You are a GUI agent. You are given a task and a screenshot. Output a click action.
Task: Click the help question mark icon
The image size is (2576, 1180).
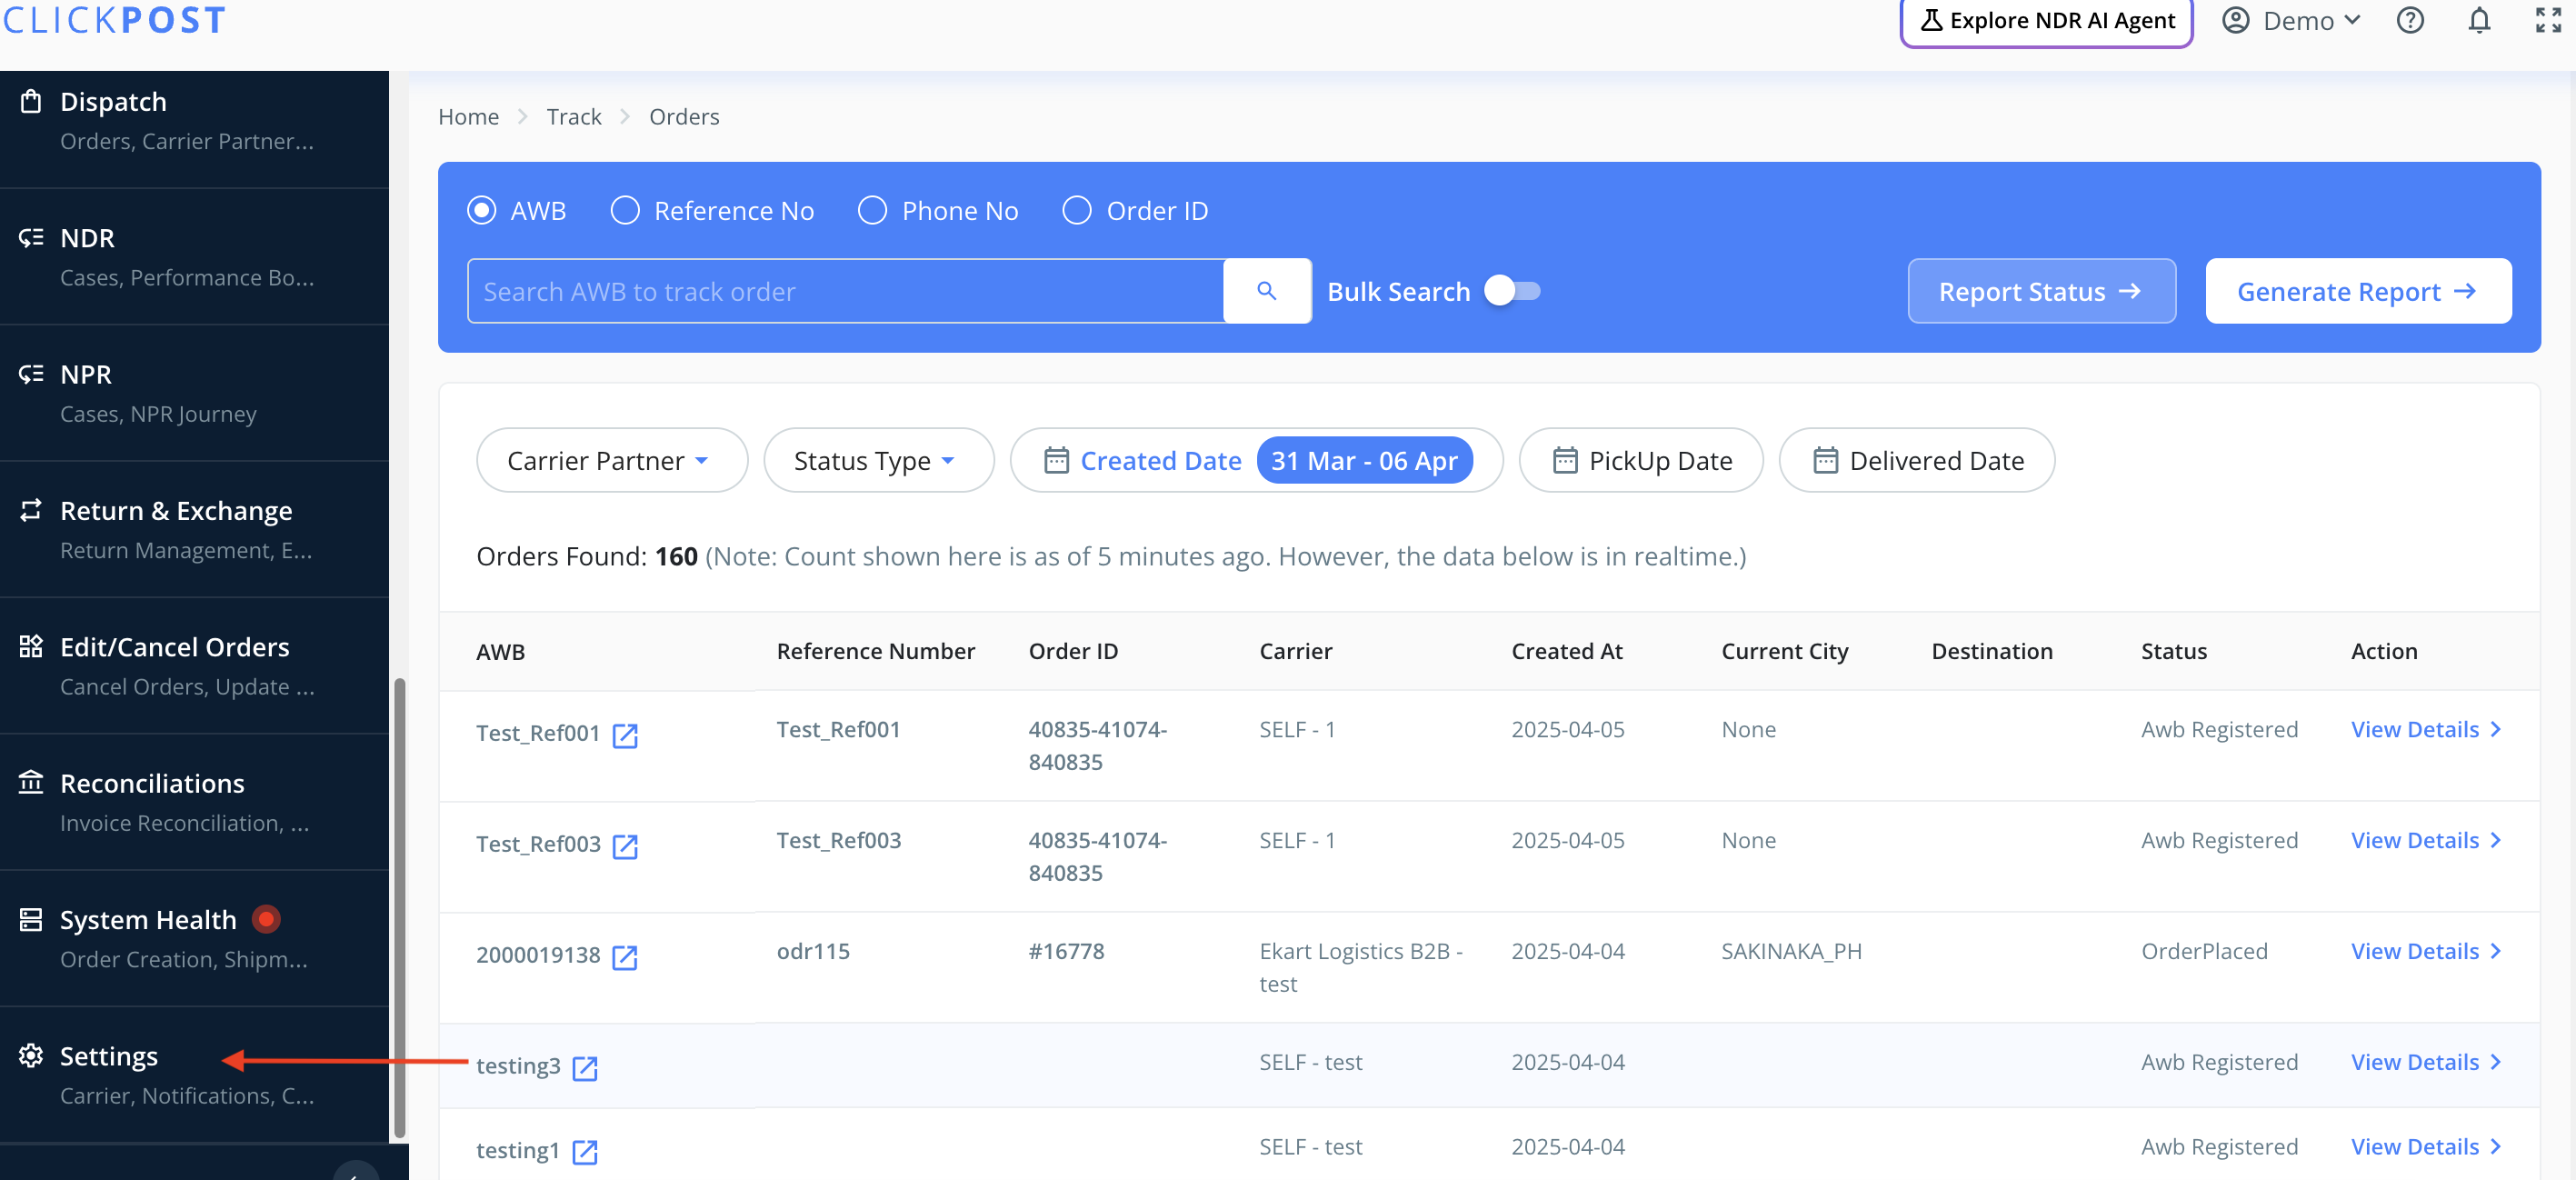[2410, 21]
